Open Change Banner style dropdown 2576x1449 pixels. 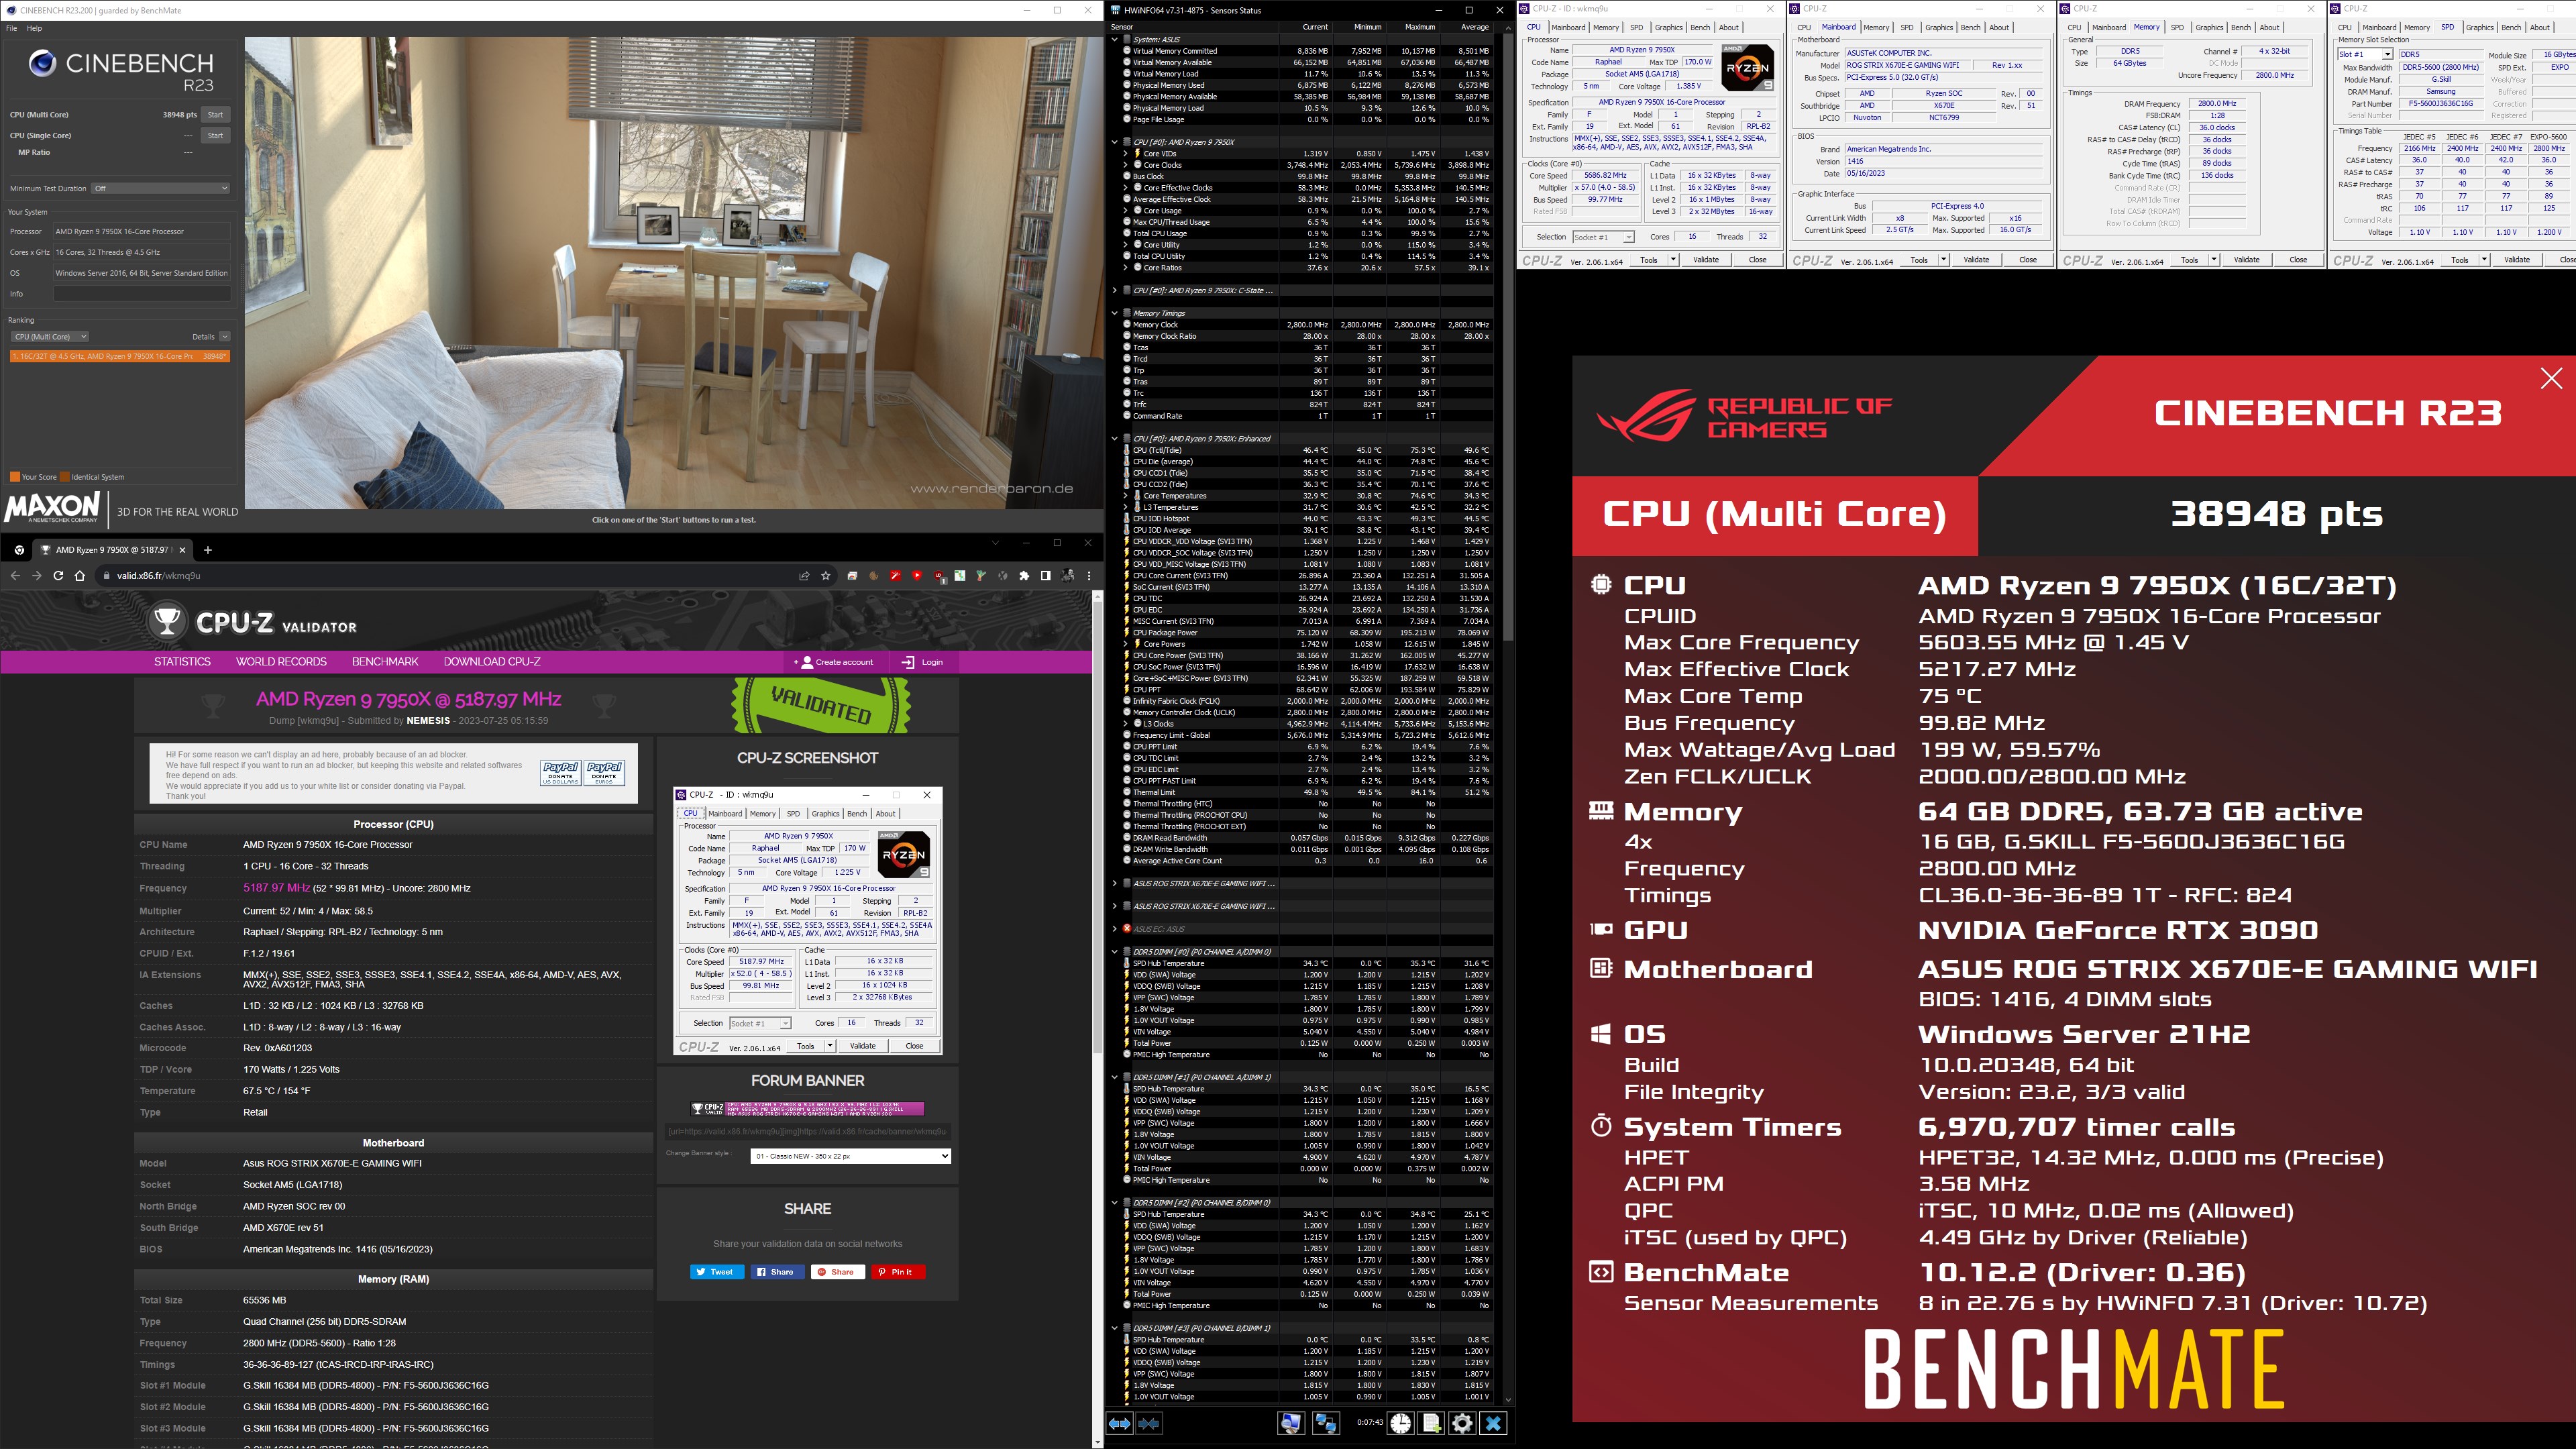pyautogui.click(x=850, y=1156)
